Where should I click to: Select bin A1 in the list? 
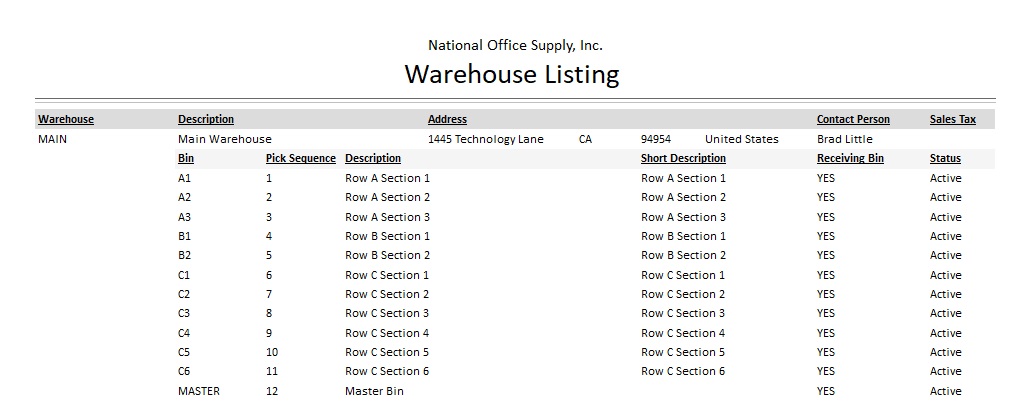click(x=185, y=178)
